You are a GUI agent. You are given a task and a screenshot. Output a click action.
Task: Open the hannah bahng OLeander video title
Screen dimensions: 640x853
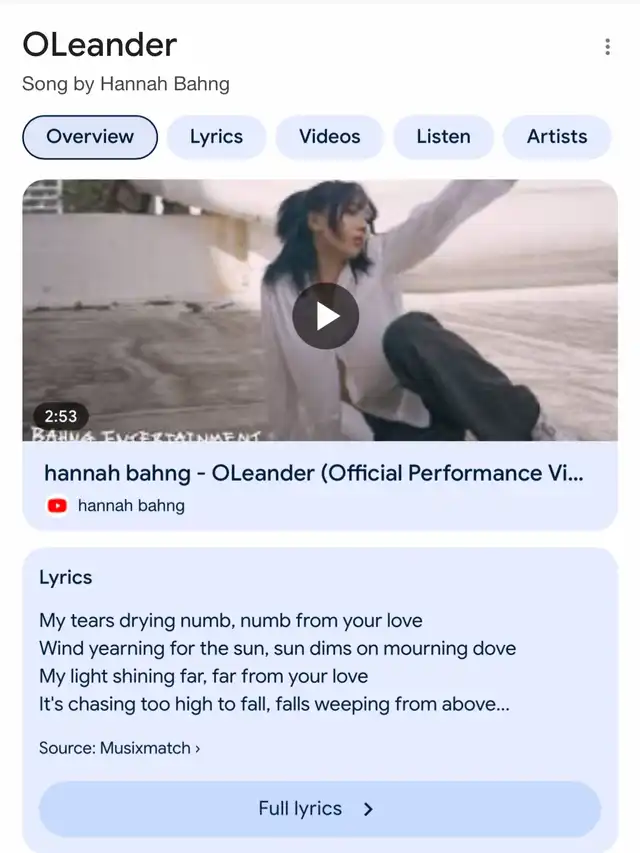313,473
